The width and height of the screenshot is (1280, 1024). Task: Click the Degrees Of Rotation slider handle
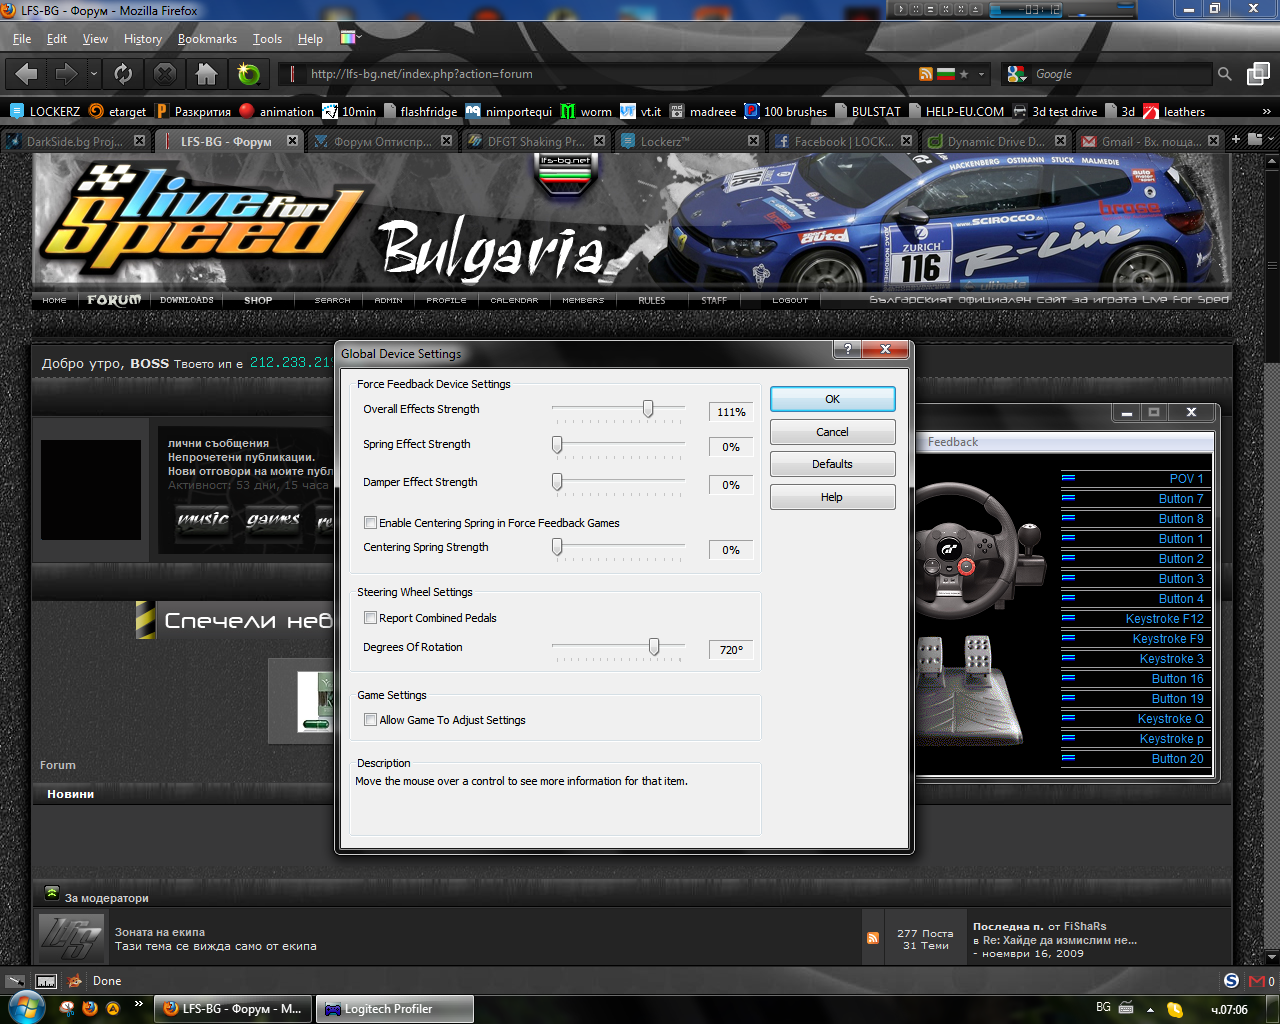tap(654, 647)
